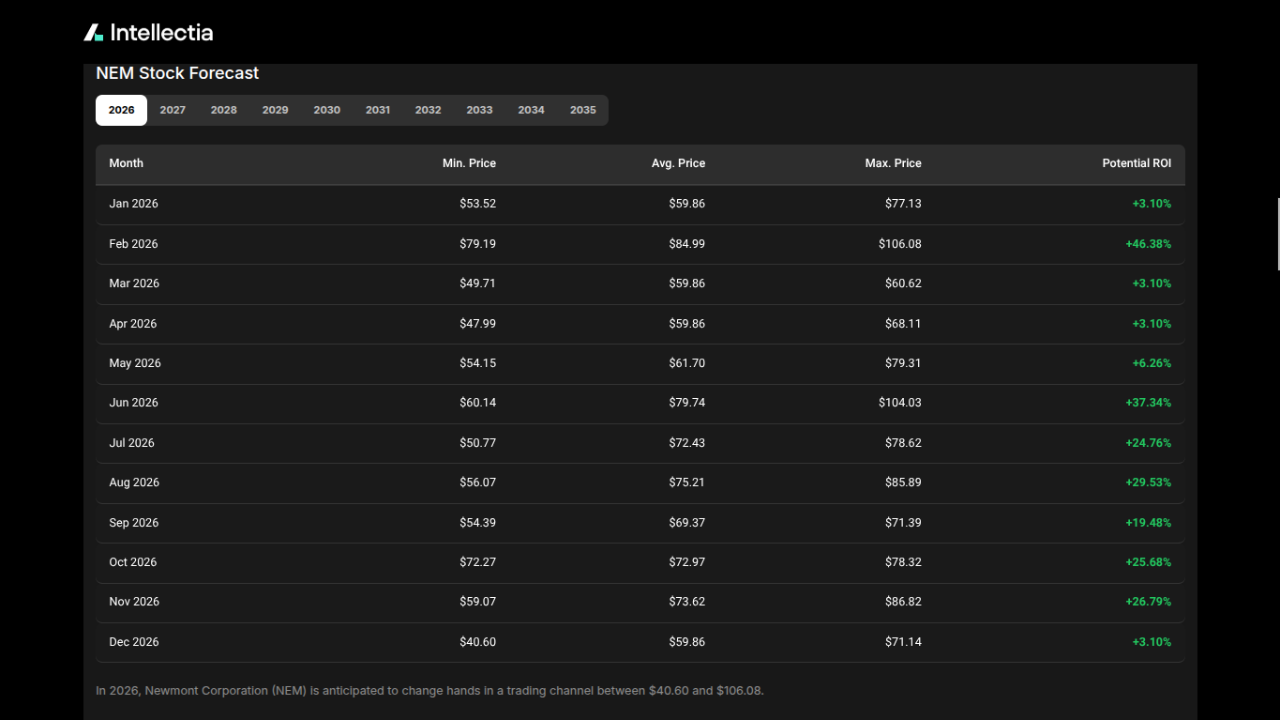This screenshot has width=1280, height=720.
Task: Click the +19.48% ROI value
Action: pyautogui.click(x=1148, y=523)
